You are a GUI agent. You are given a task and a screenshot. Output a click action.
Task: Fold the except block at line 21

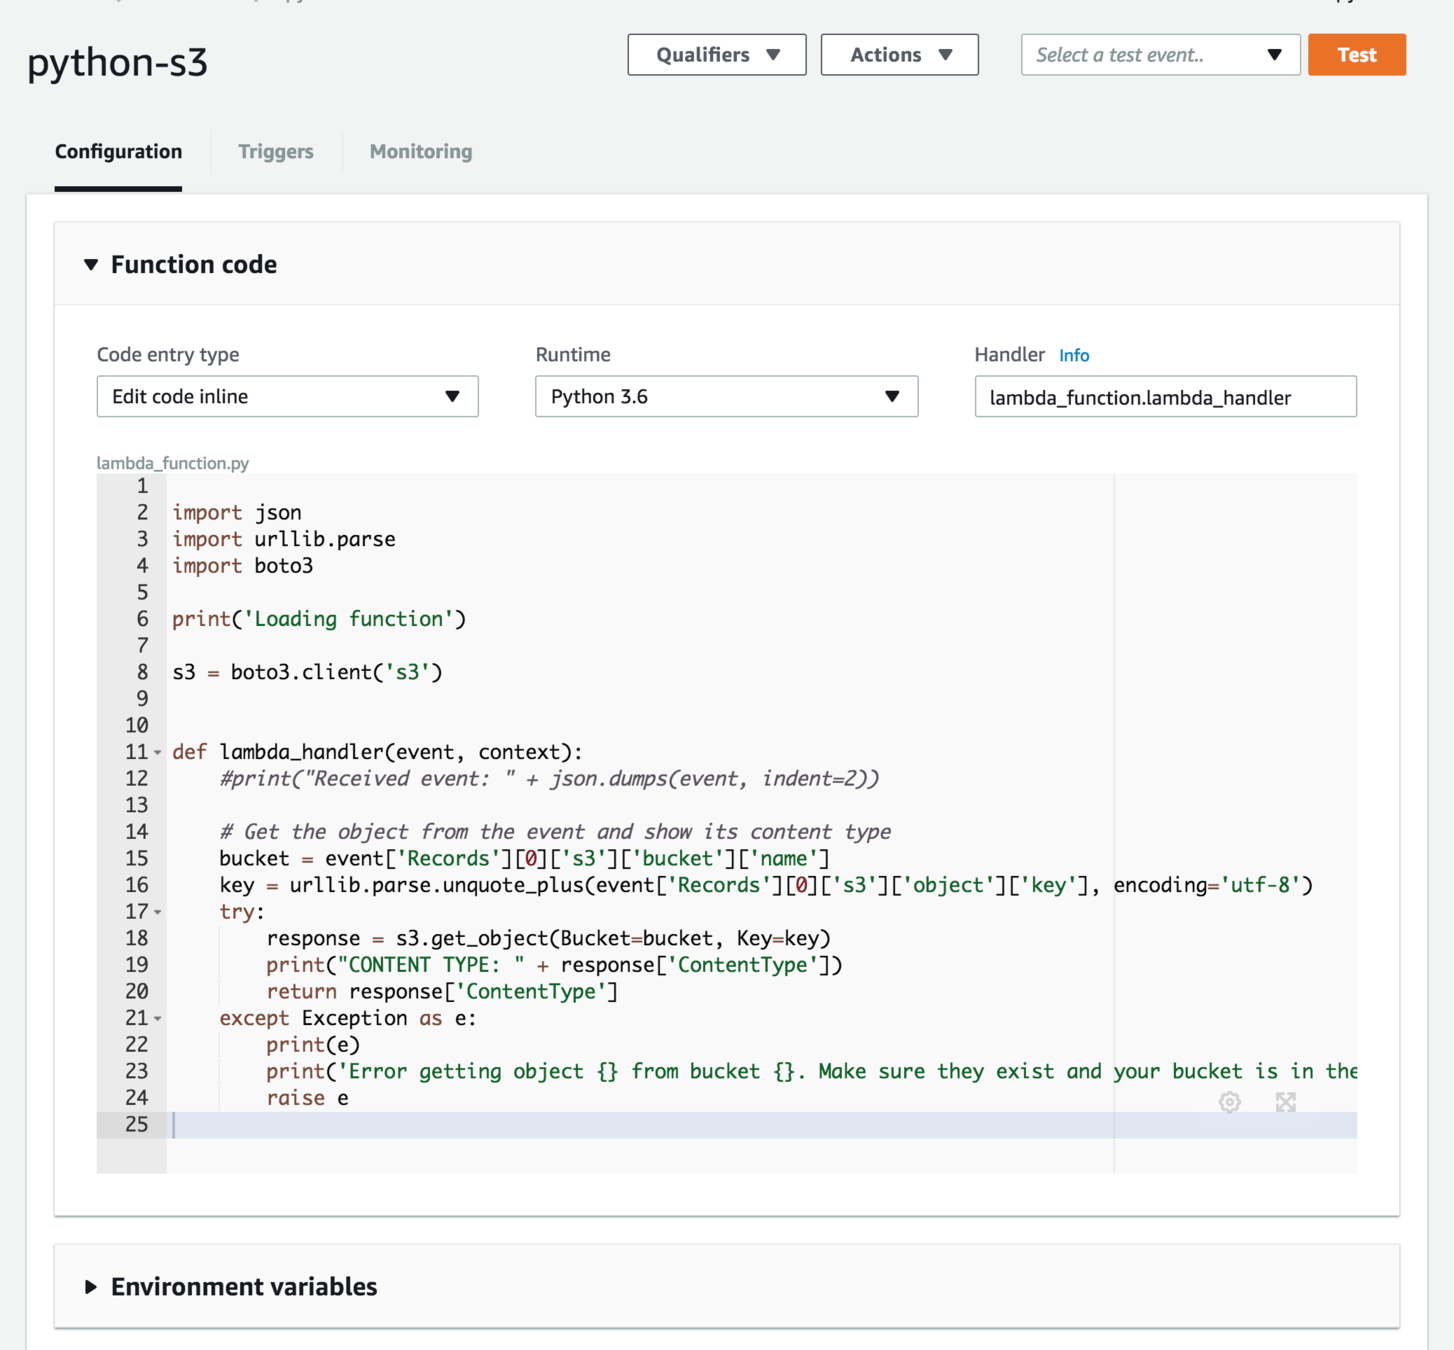pos(158,1018)
